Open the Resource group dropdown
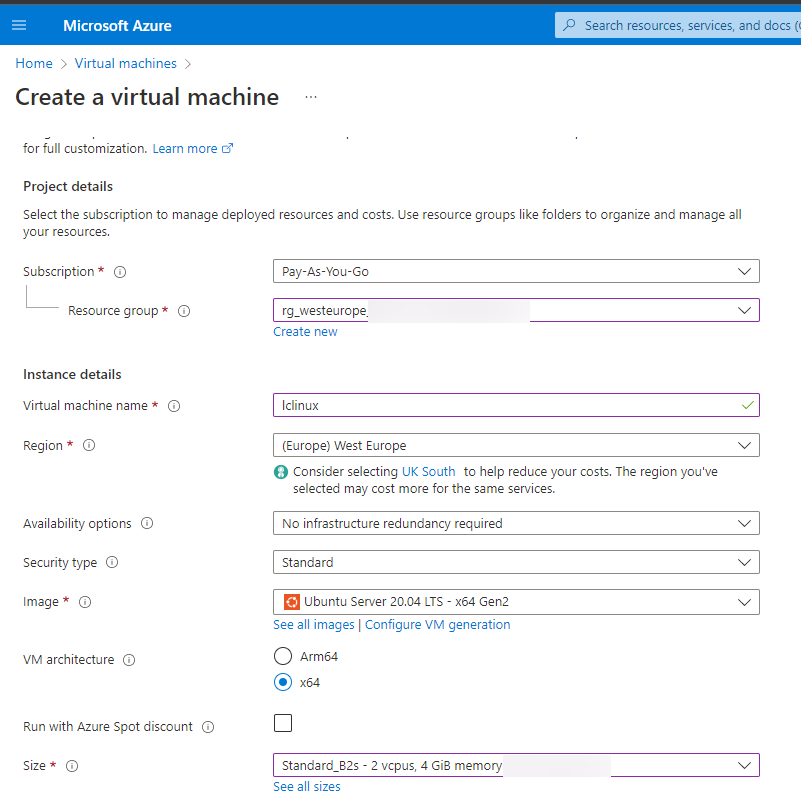 pos(516,310)
